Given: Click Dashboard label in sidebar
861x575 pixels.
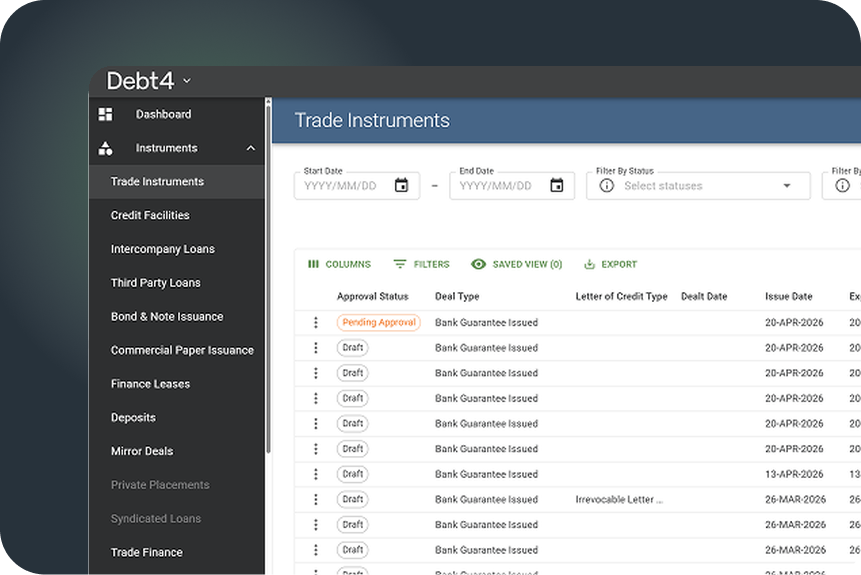Looking at the screenshot, I should click(164, 114).
